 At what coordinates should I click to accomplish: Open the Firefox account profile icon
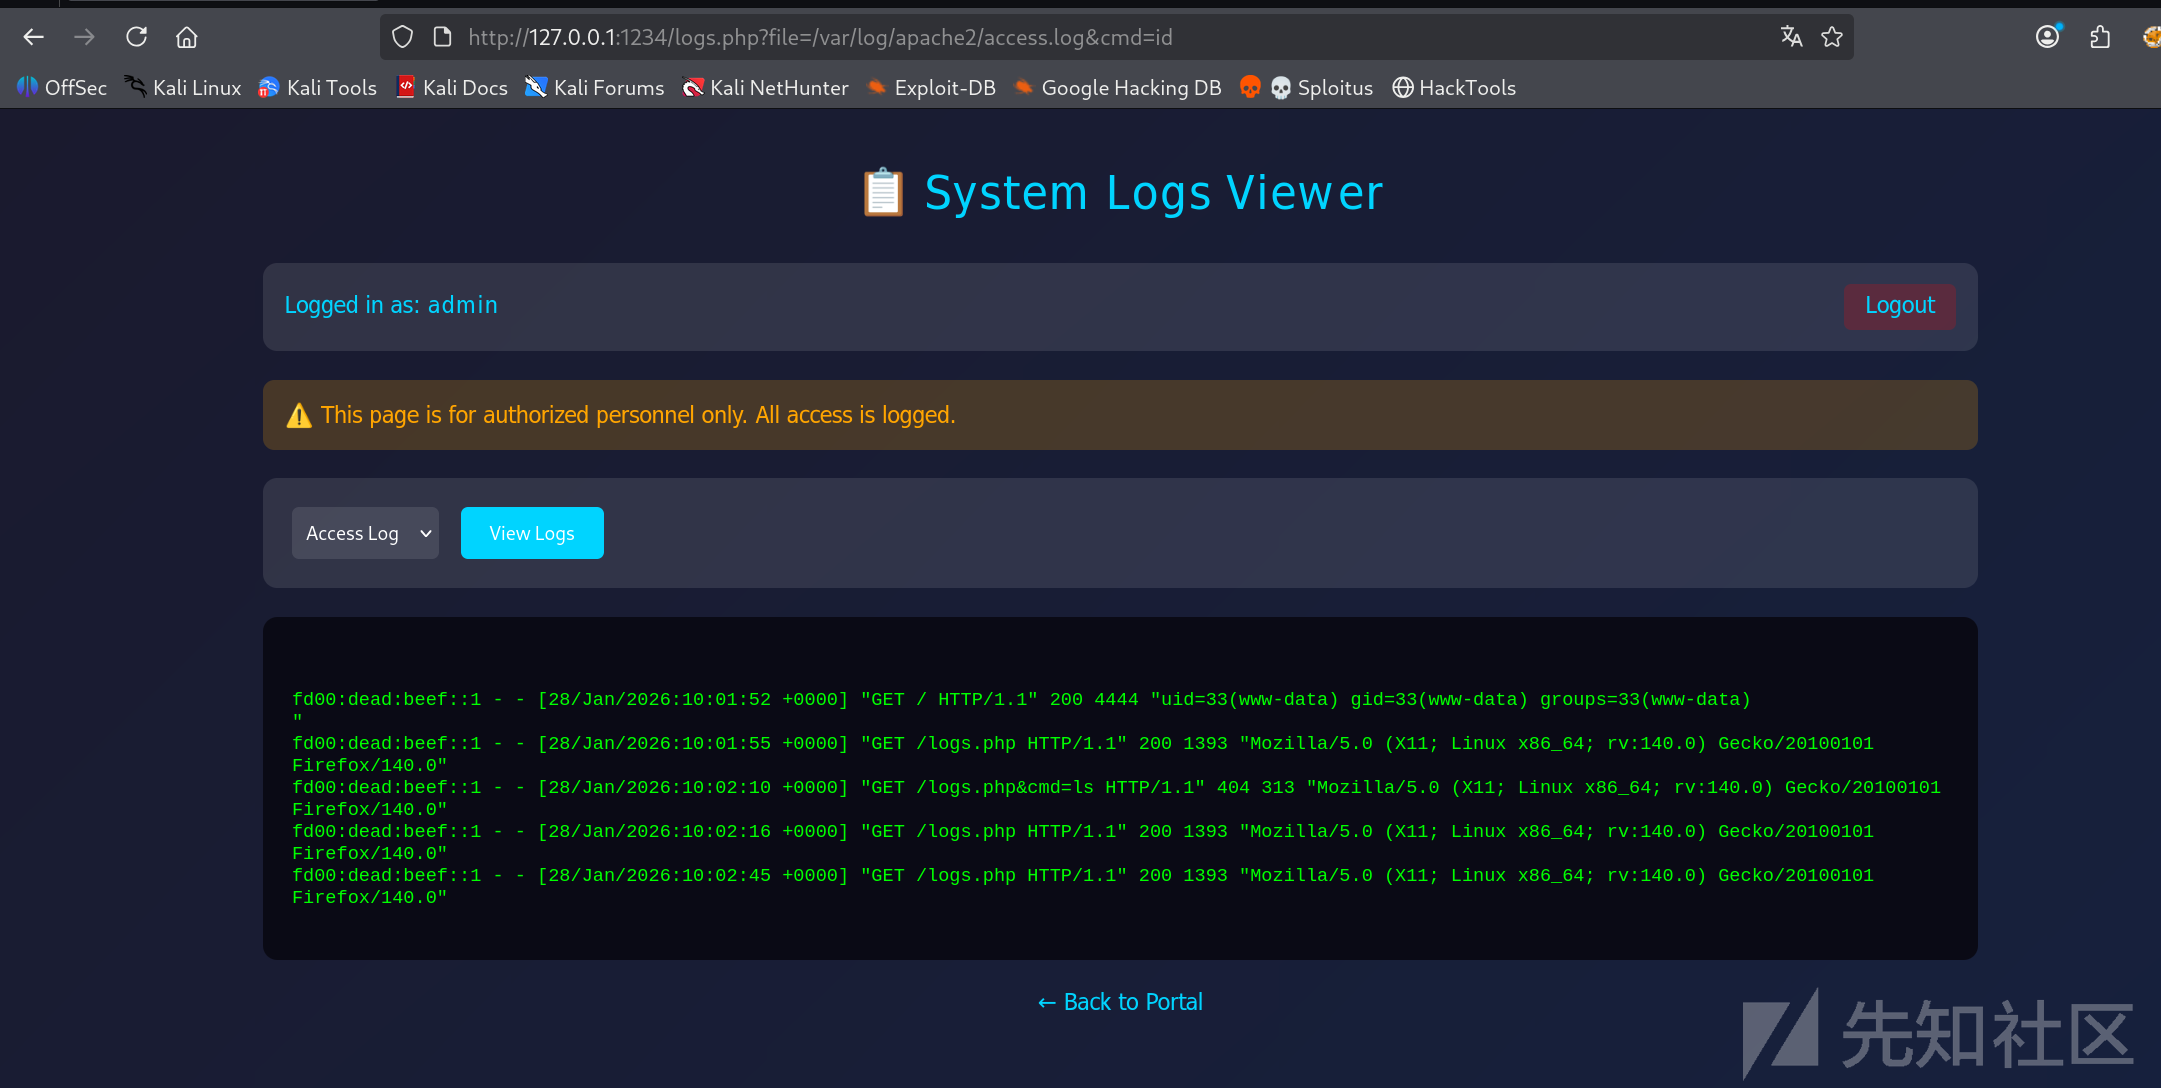click(2048, 37)
